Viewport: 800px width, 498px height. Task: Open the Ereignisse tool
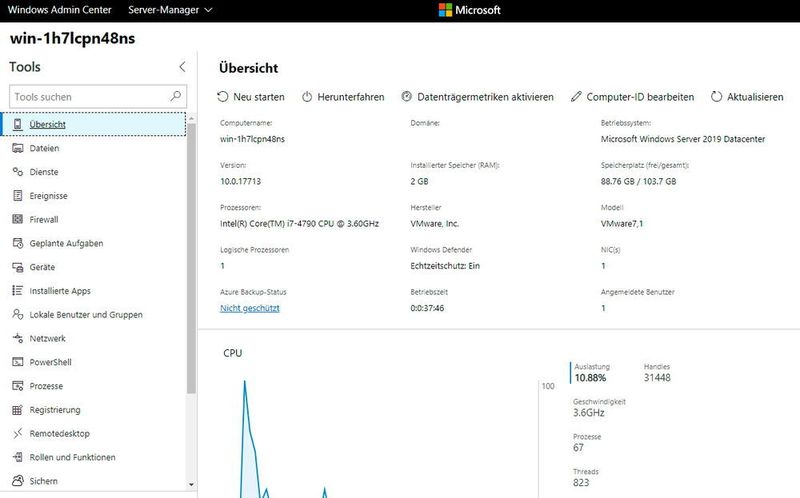coord(94,196)
